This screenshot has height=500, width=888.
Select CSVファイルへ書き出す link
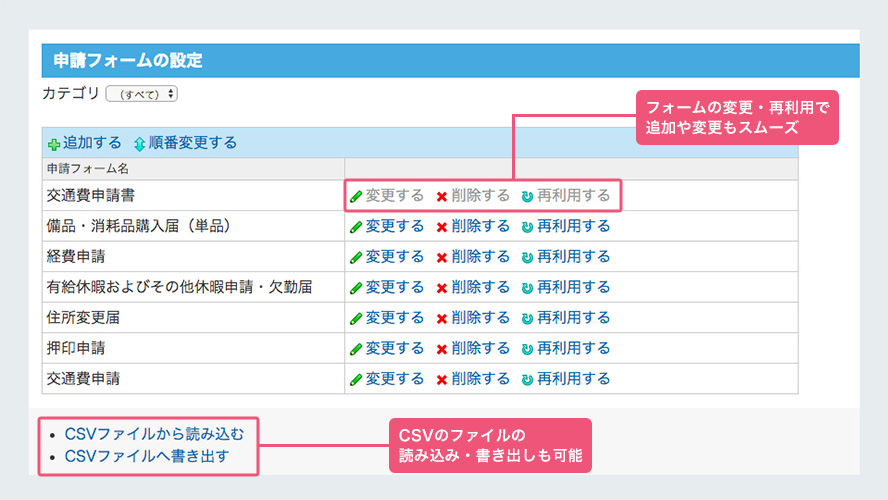pos(147,457)
